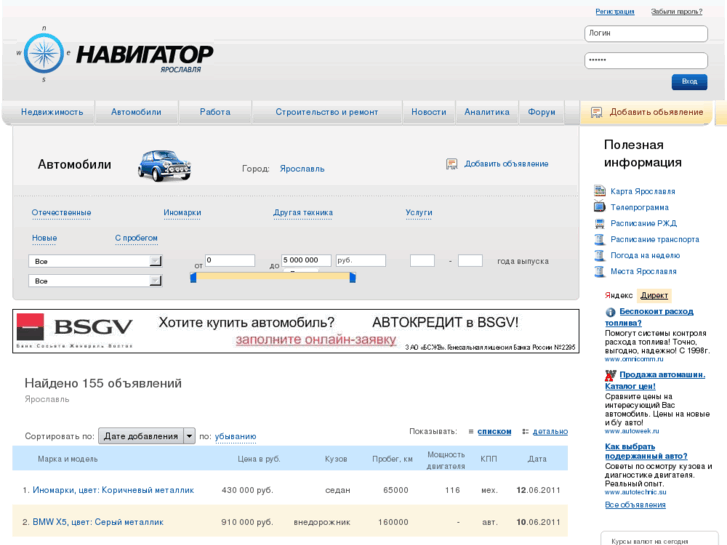Image resolution: width=727 pixels, height=545 pixels.
Task: Click the Вход login button
Action: [689, 82]
